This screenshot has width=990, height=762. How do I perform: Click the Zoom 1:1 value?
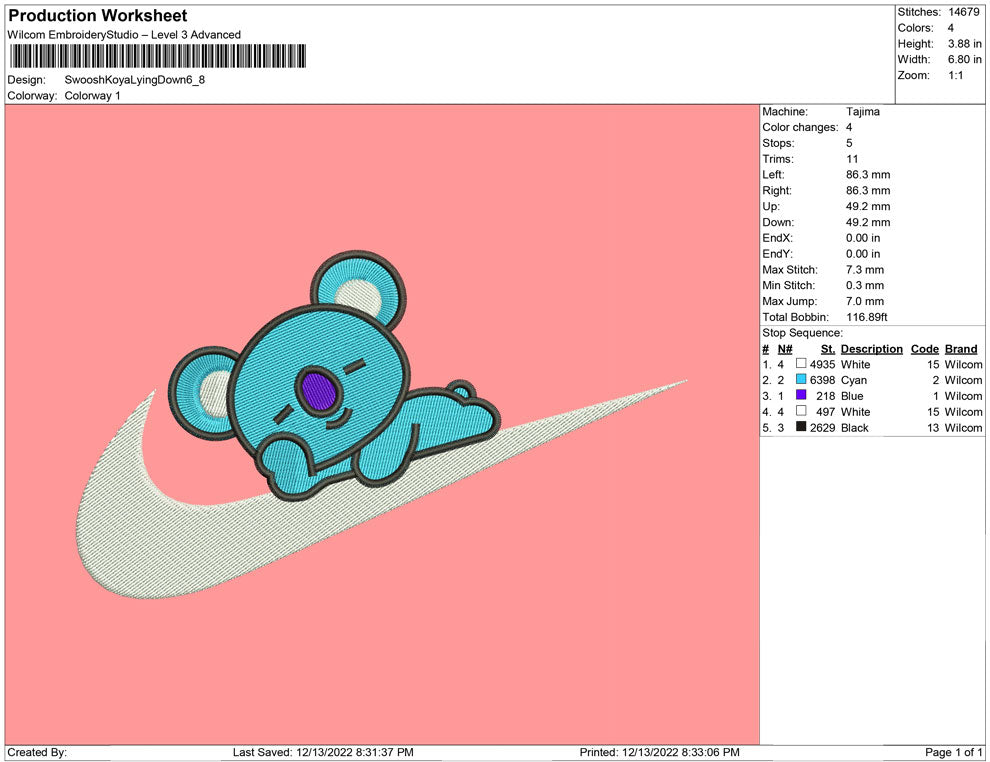955,76
